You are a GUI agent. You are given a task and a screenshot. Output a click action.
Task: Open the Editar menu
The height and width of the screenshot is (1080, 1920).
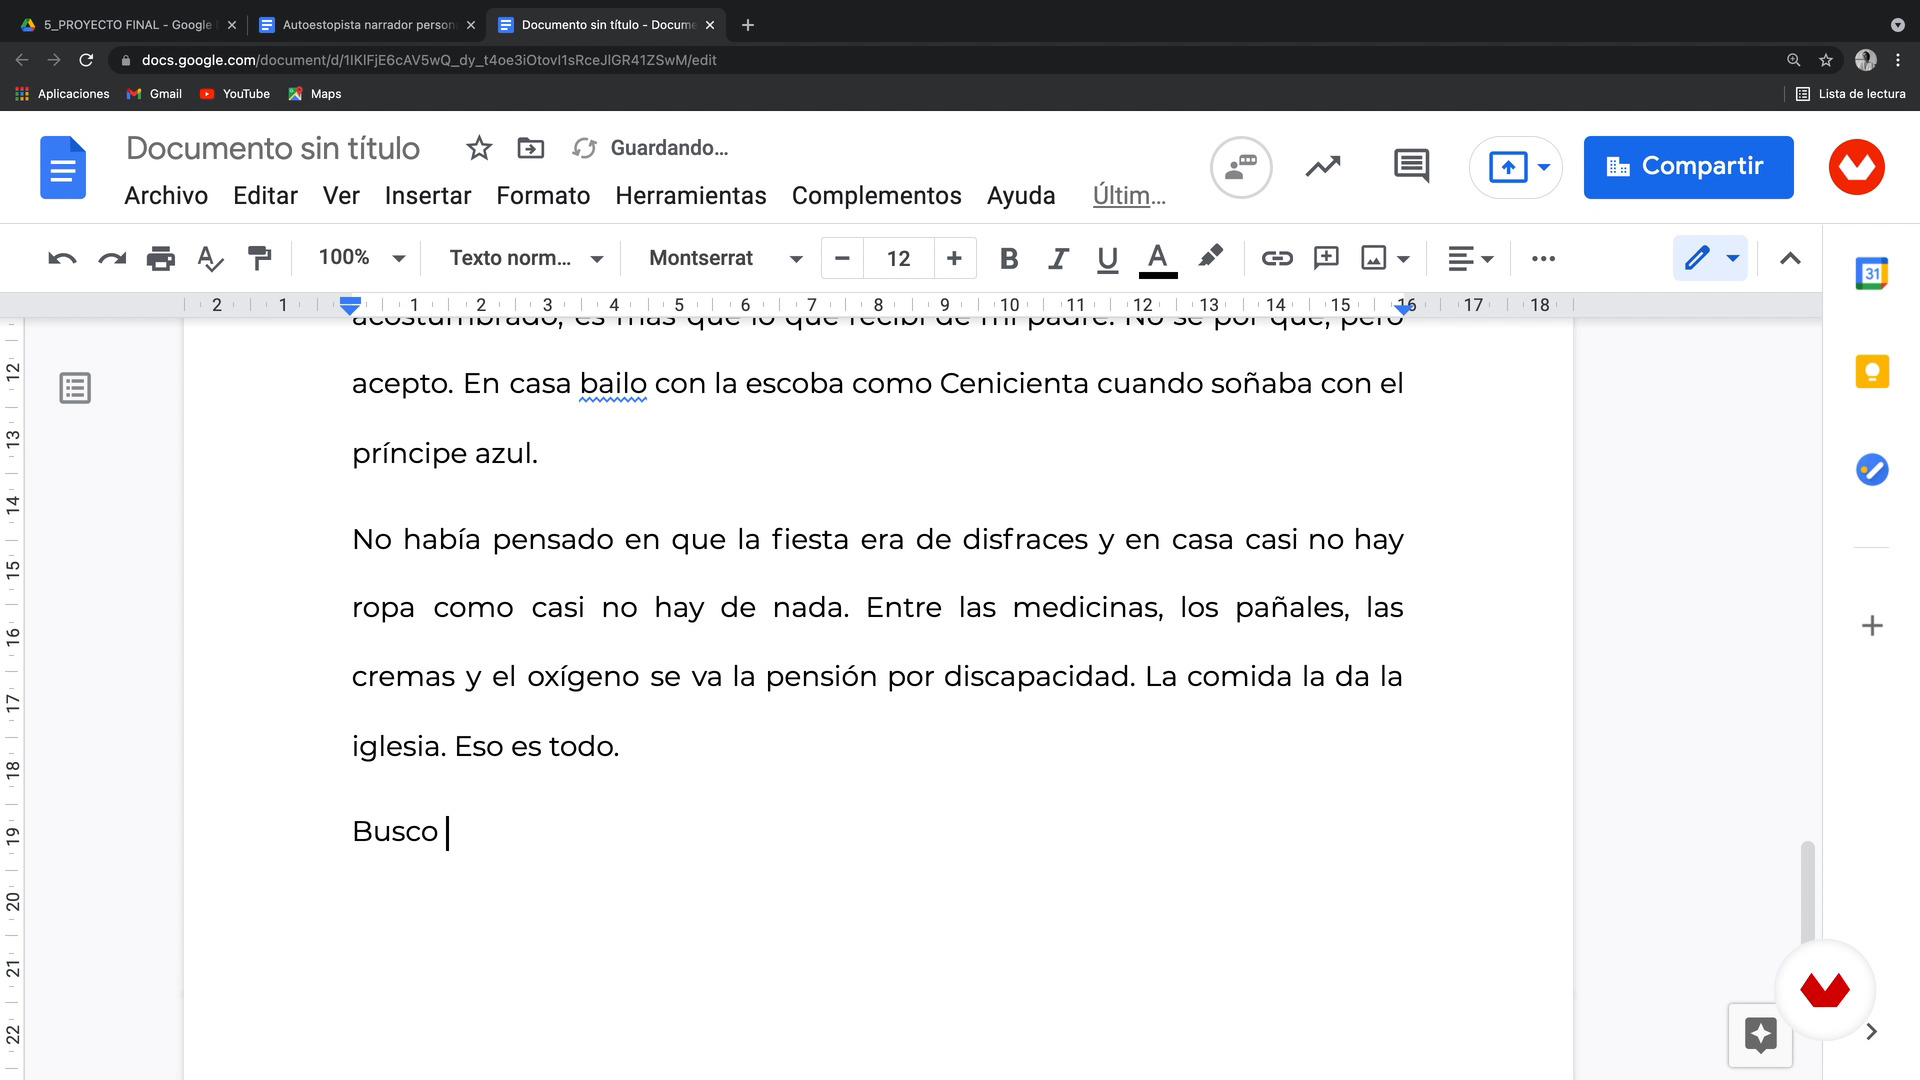coord(265,195)
